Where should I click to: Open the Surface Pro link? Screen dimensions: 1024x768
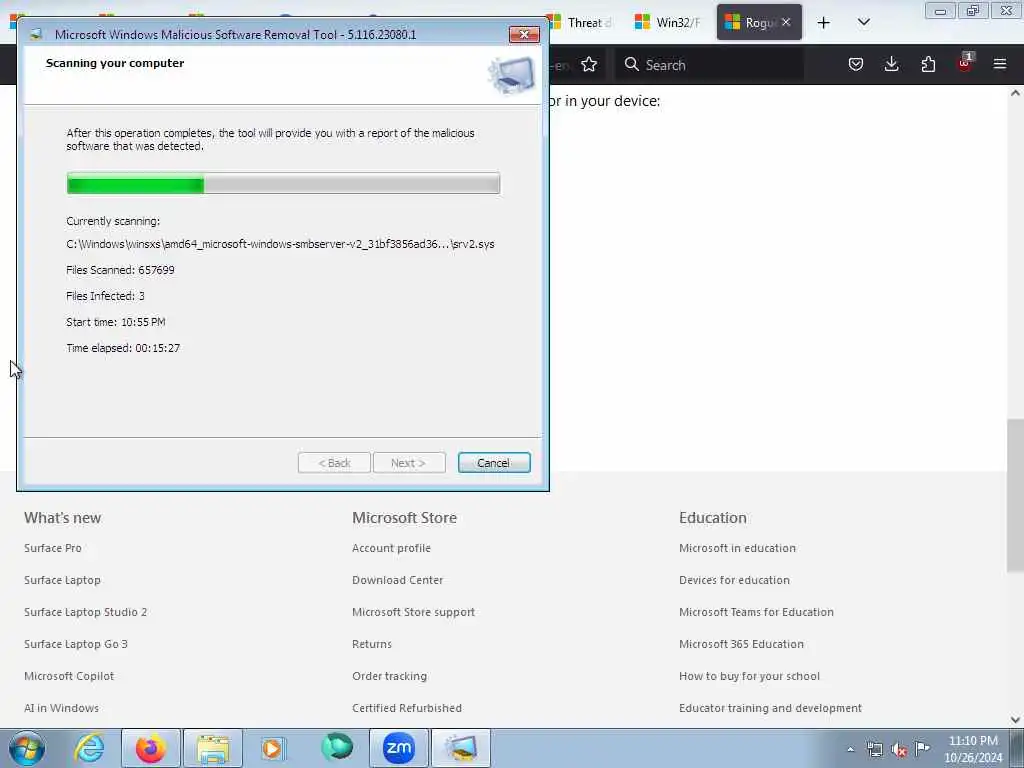point(53,548)
